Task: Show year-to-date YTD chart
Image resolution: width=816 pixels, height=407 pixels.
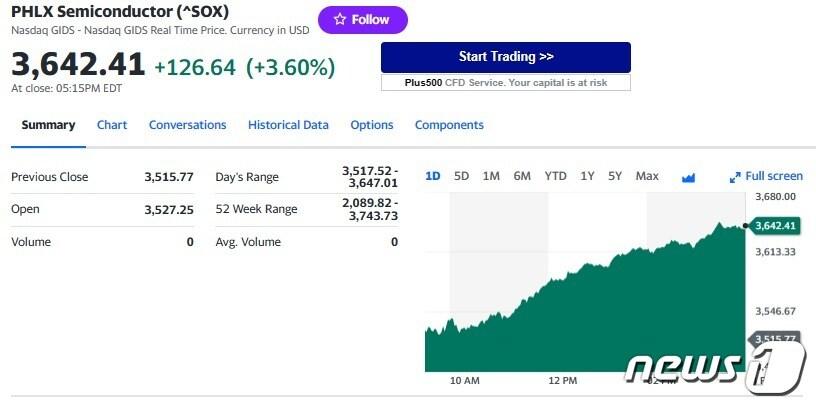Action: tap(555, 176)
